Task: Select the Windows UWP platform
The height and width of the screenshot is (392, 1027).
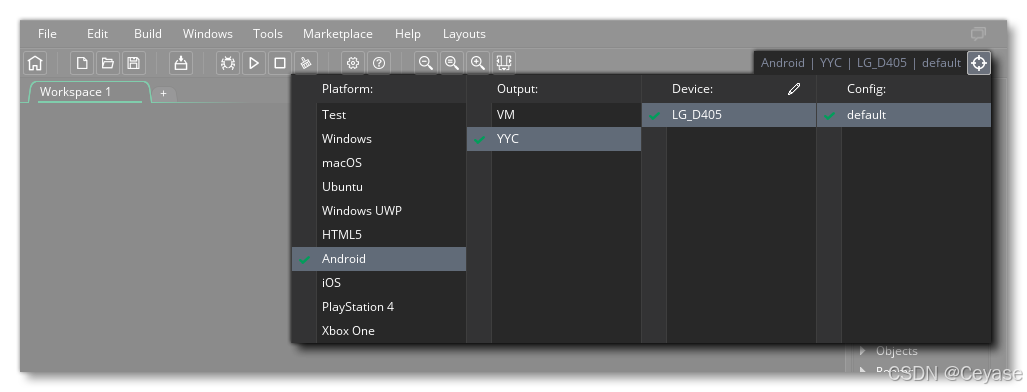Action: click(379, 211)
